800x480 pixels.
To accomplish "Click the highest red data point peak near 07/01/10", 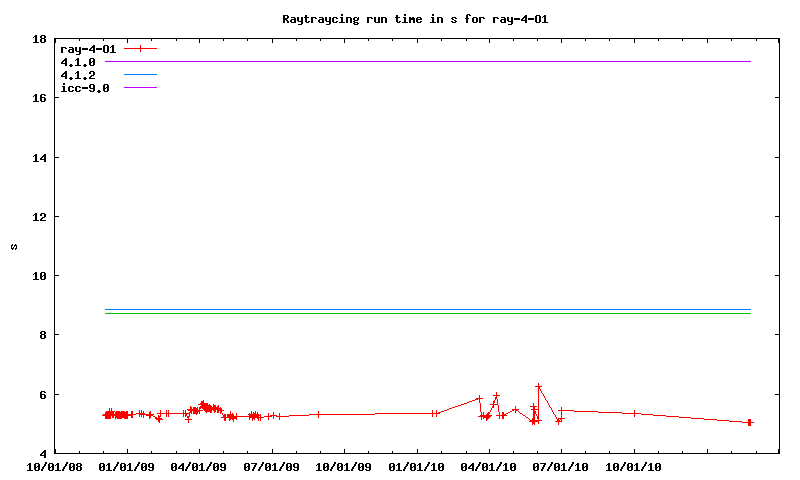I will (x=538, y=386).
